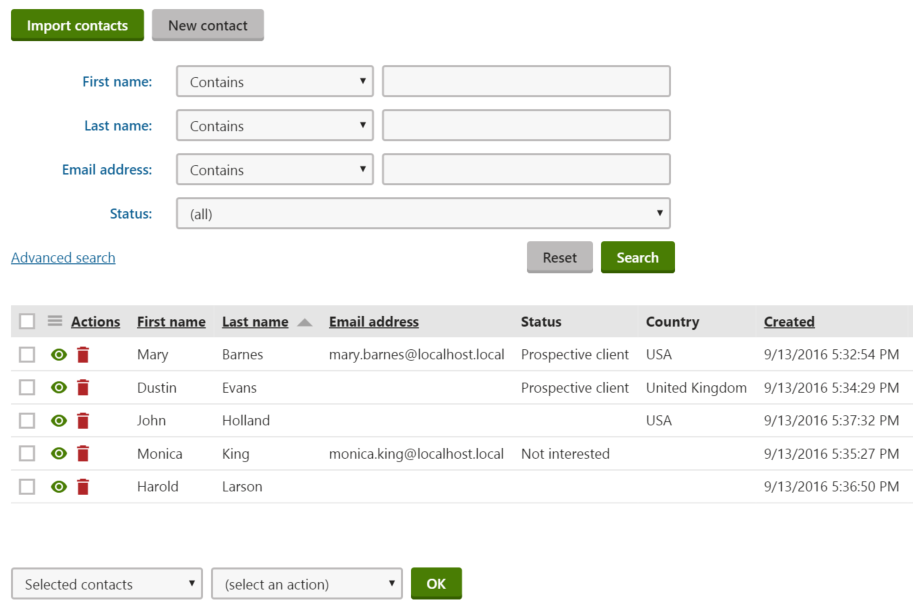Screen dimensions: 913x609
Task: Click the list options icon in header
Action: coord(57,320)
